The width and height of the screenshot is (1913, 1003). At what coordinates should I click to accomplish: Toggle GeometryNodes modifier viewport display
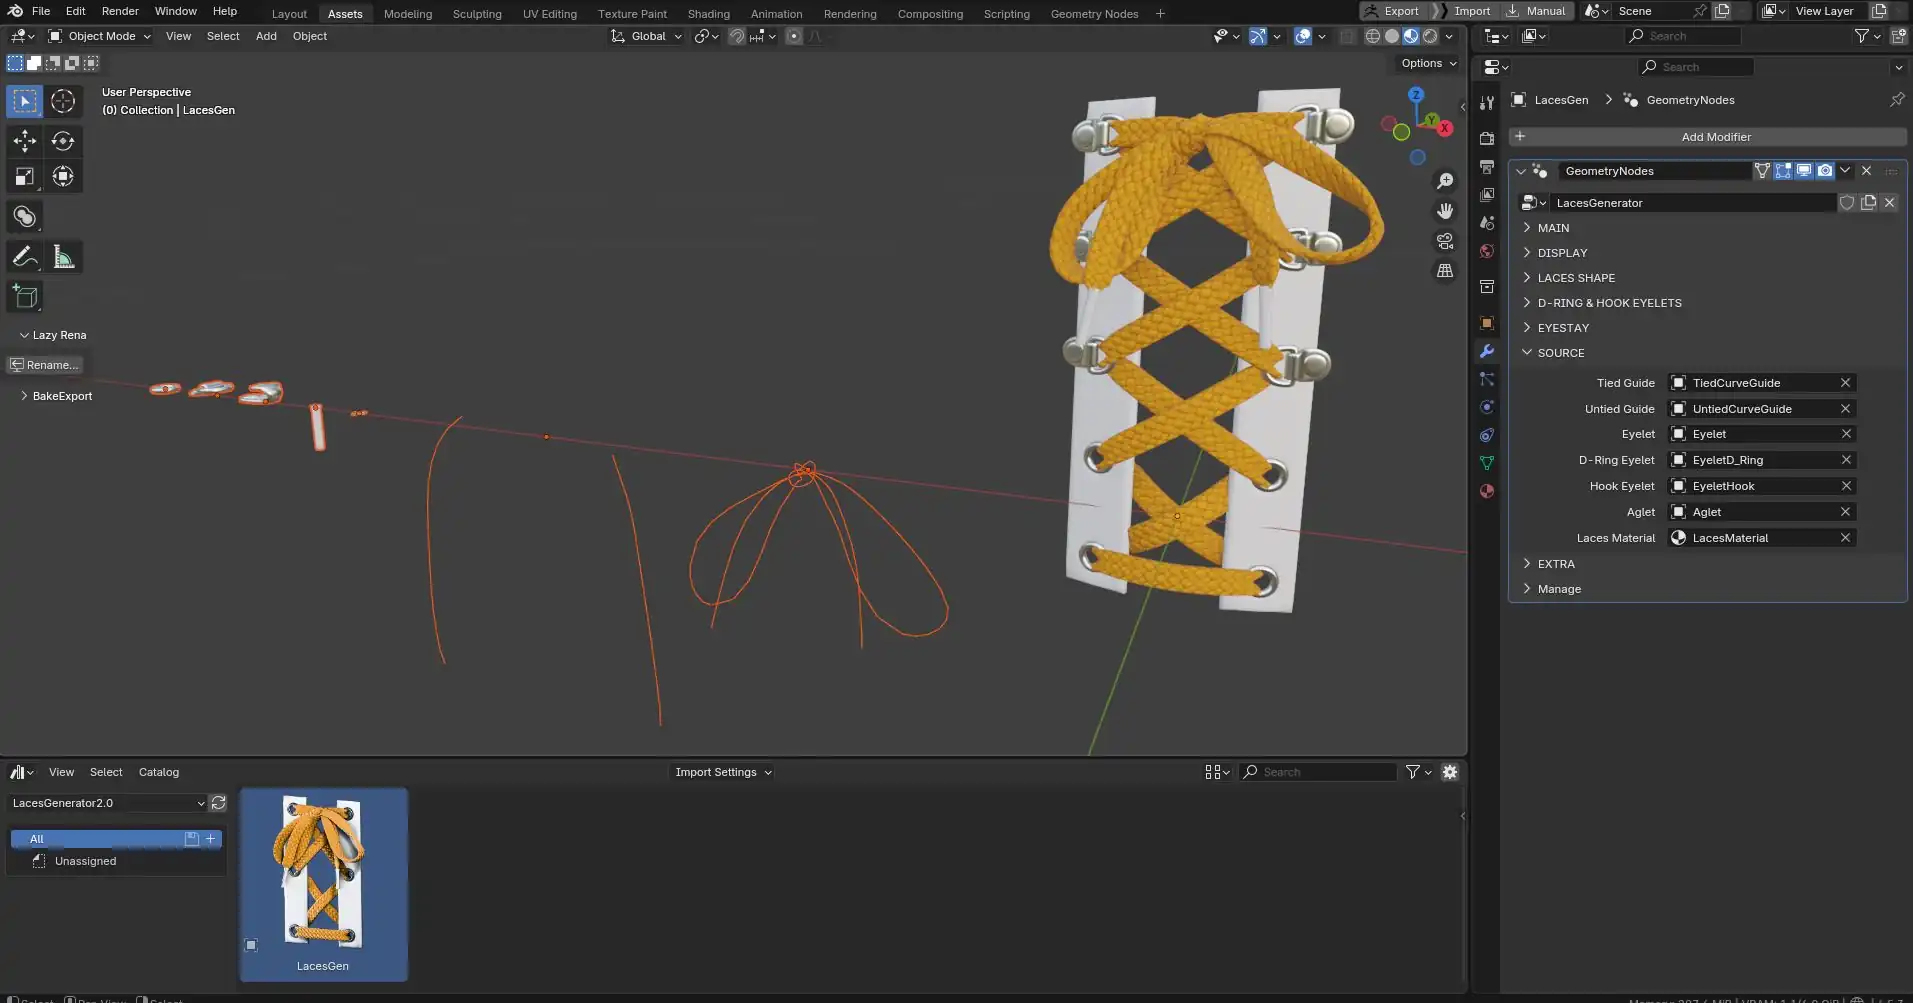[x=1804, y=171]
